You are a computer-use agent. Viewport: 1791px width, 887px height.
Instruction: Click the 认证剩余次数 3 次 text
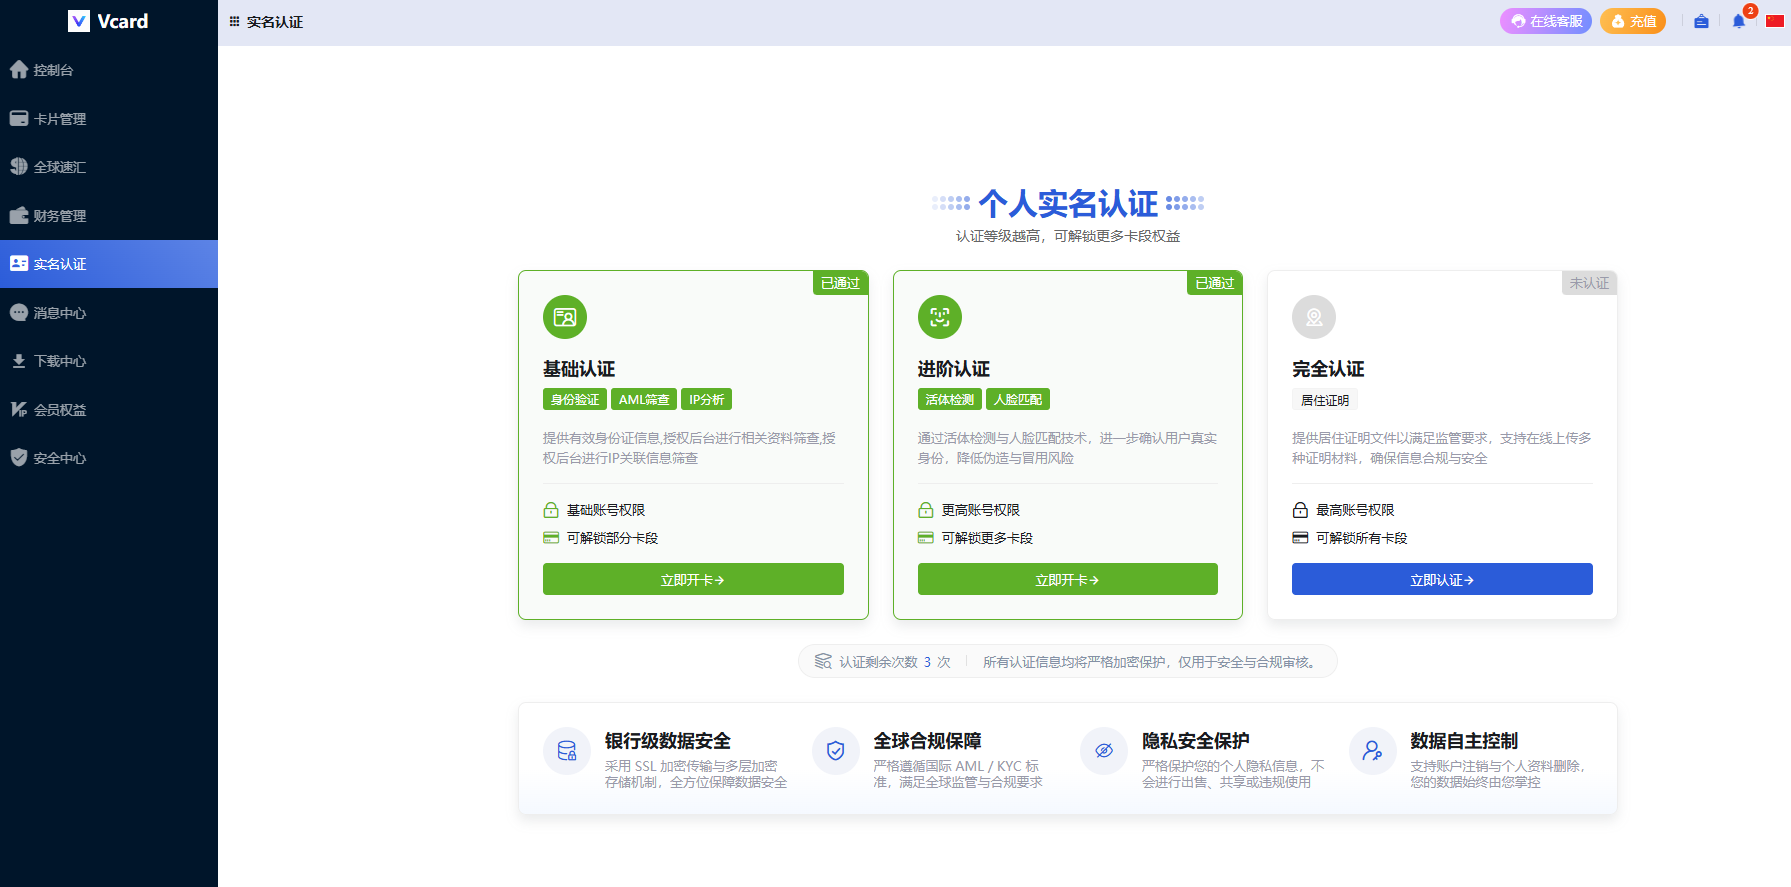[895, 662]
